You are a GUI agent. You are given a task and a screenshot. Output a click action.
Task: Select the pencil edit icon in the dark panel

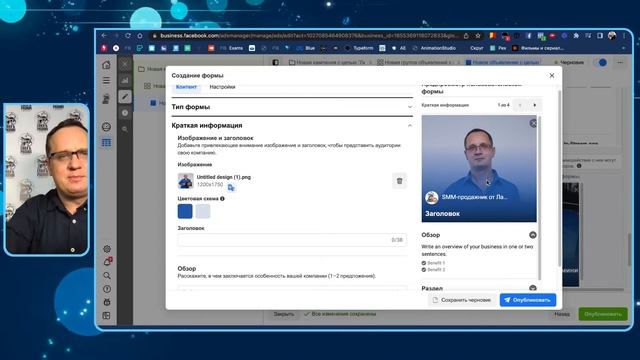[x=125, y=97]
